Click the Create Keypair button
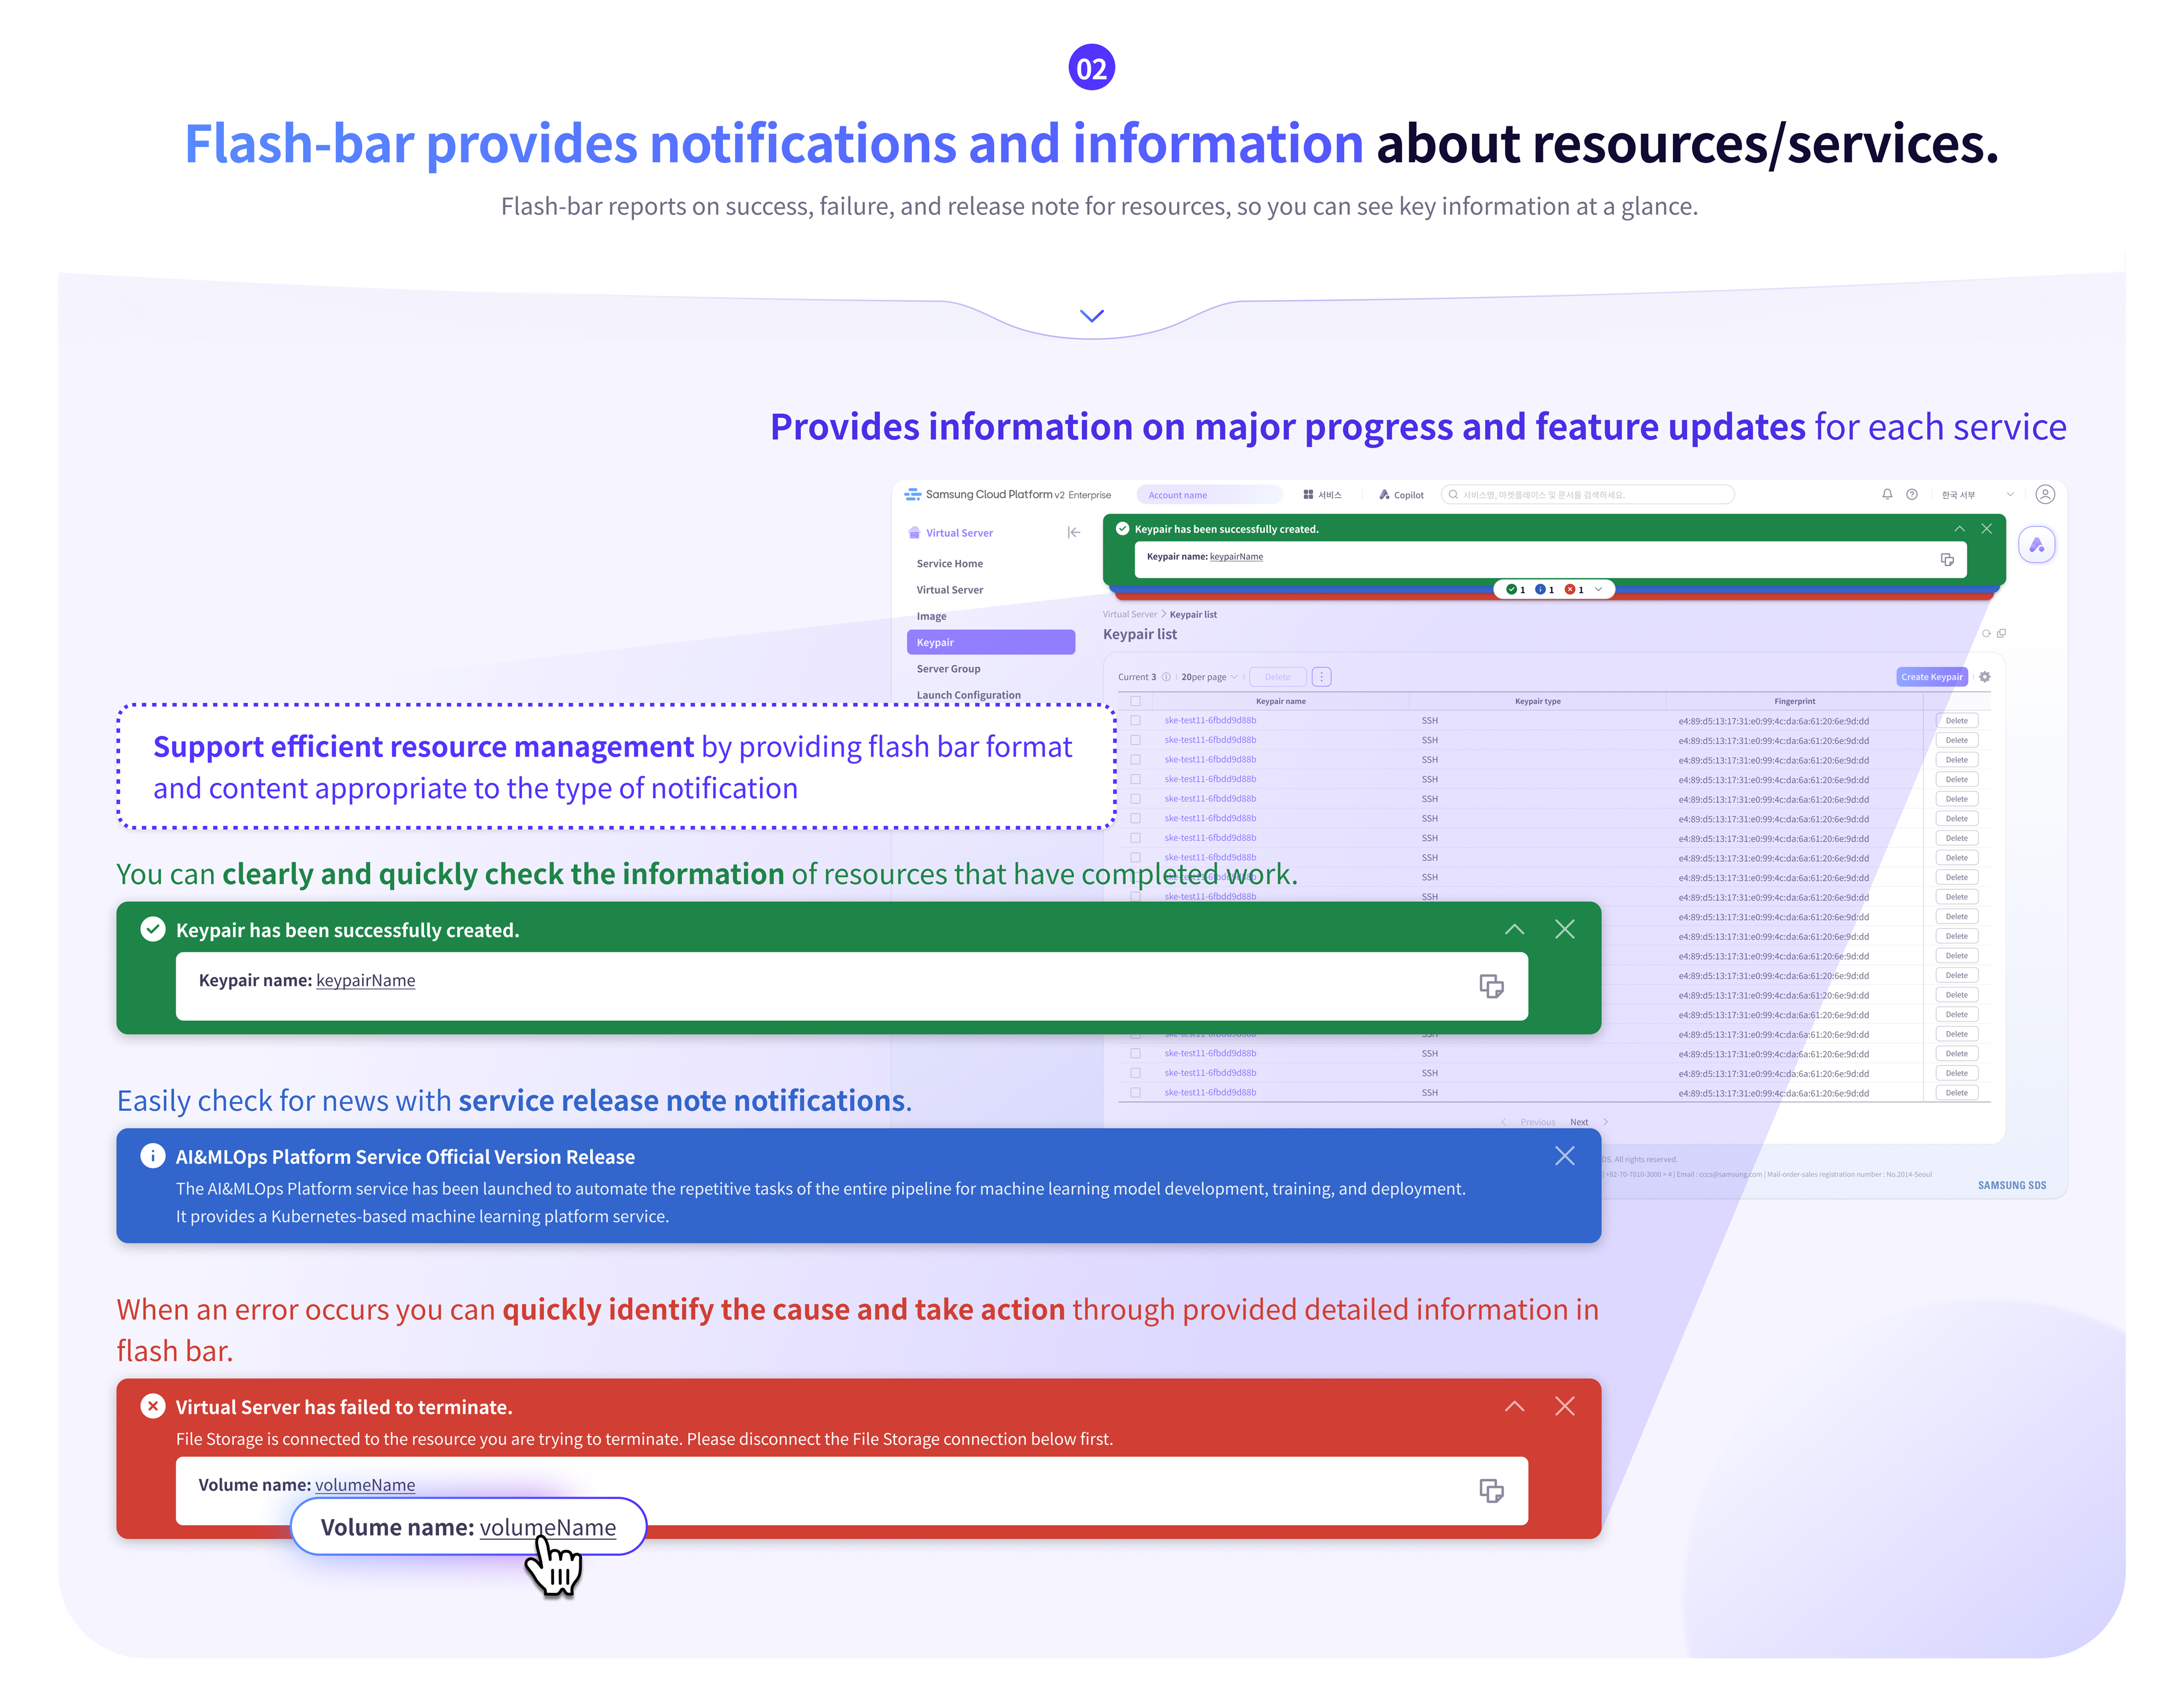The width and height of the screenshot is (2184, 1702). tap(1931, 677)
